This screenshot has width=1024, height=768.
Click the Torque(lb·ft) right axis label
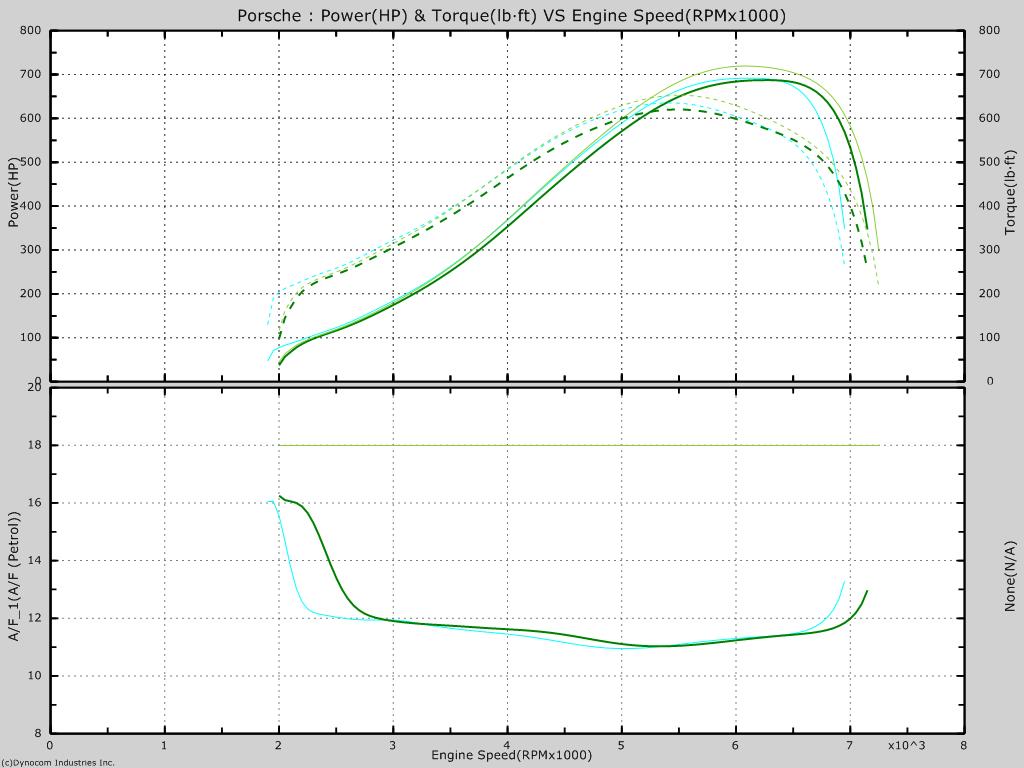click(x=1010, y=192)
